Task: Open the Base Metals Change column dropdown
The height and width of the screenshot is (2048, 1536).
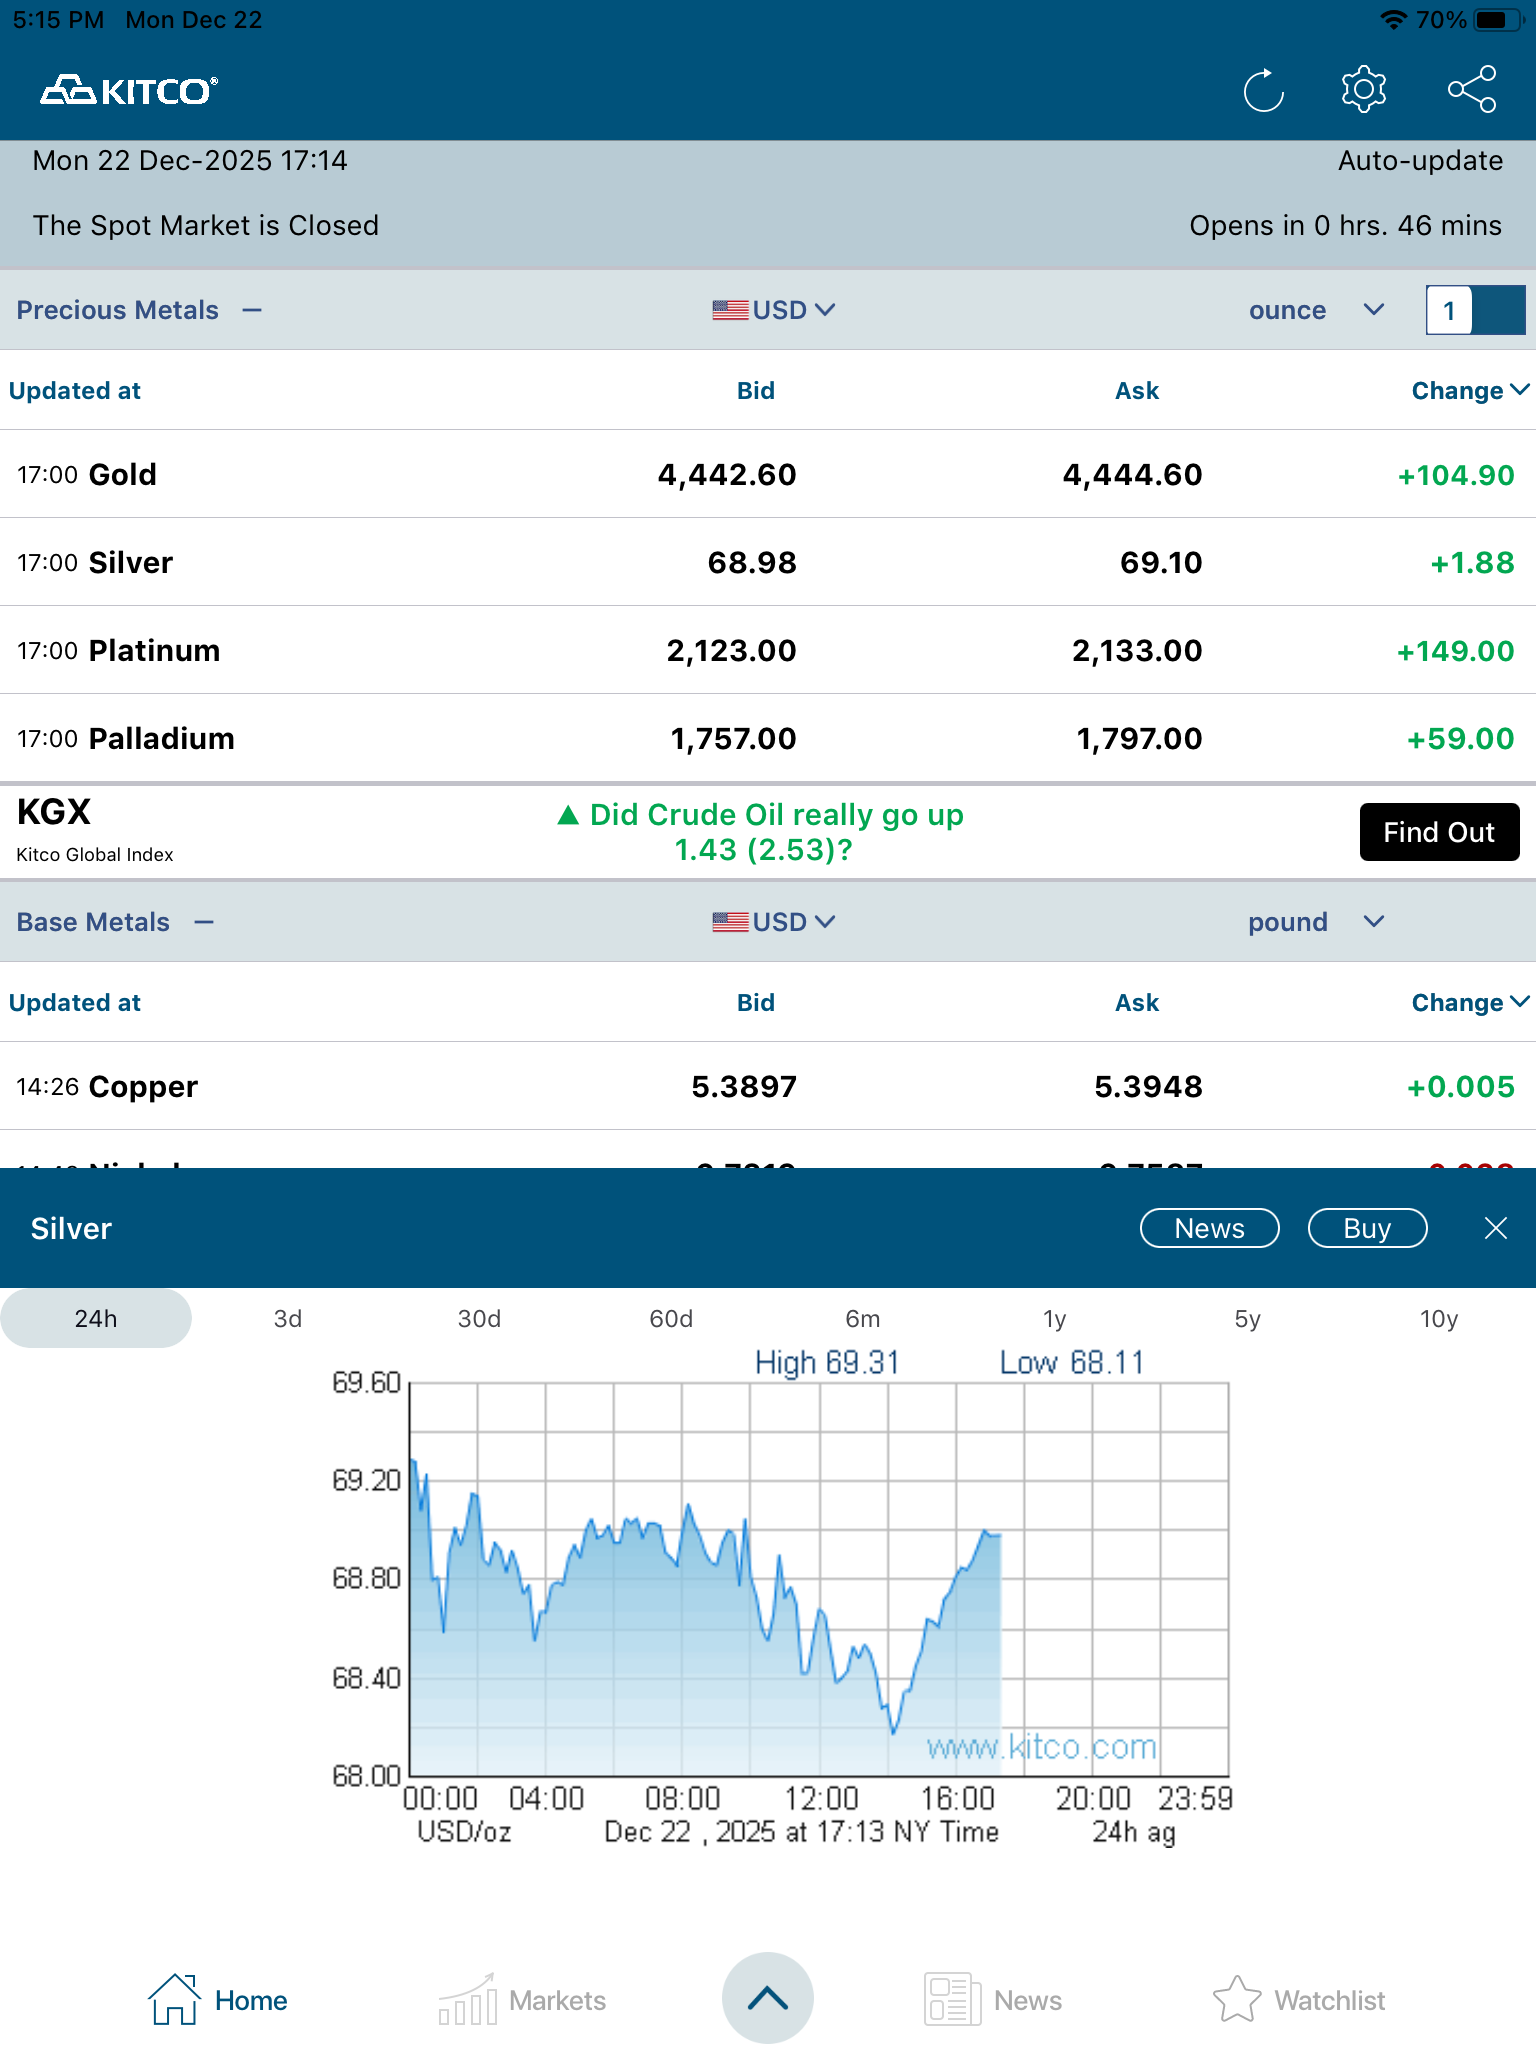Action: [1470, 1003]
